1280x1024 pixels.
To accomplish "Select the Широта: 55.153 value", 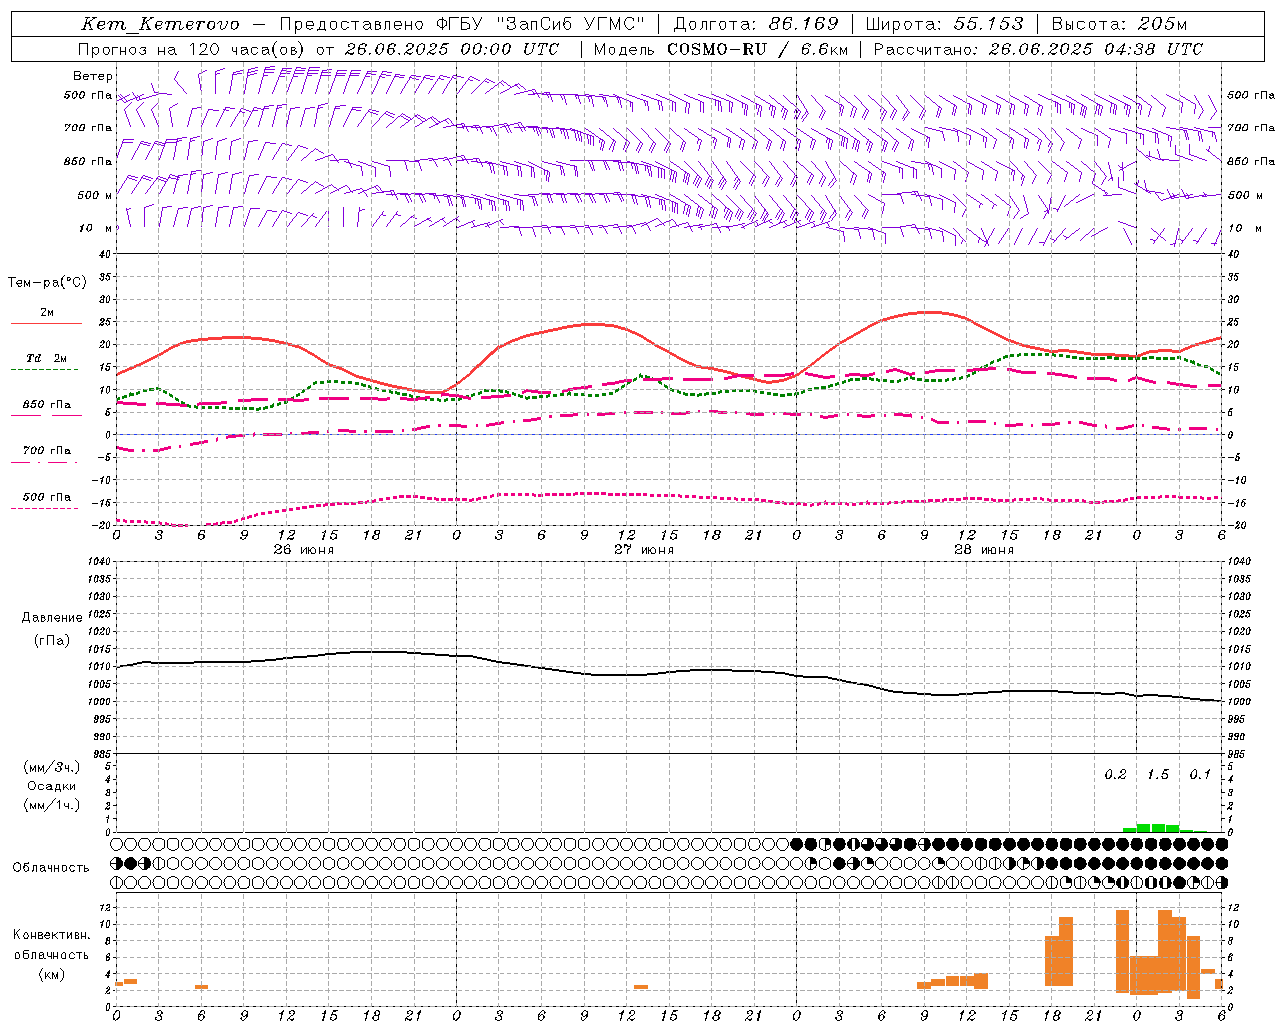I will pyautogui.click(x=944, y=24).
